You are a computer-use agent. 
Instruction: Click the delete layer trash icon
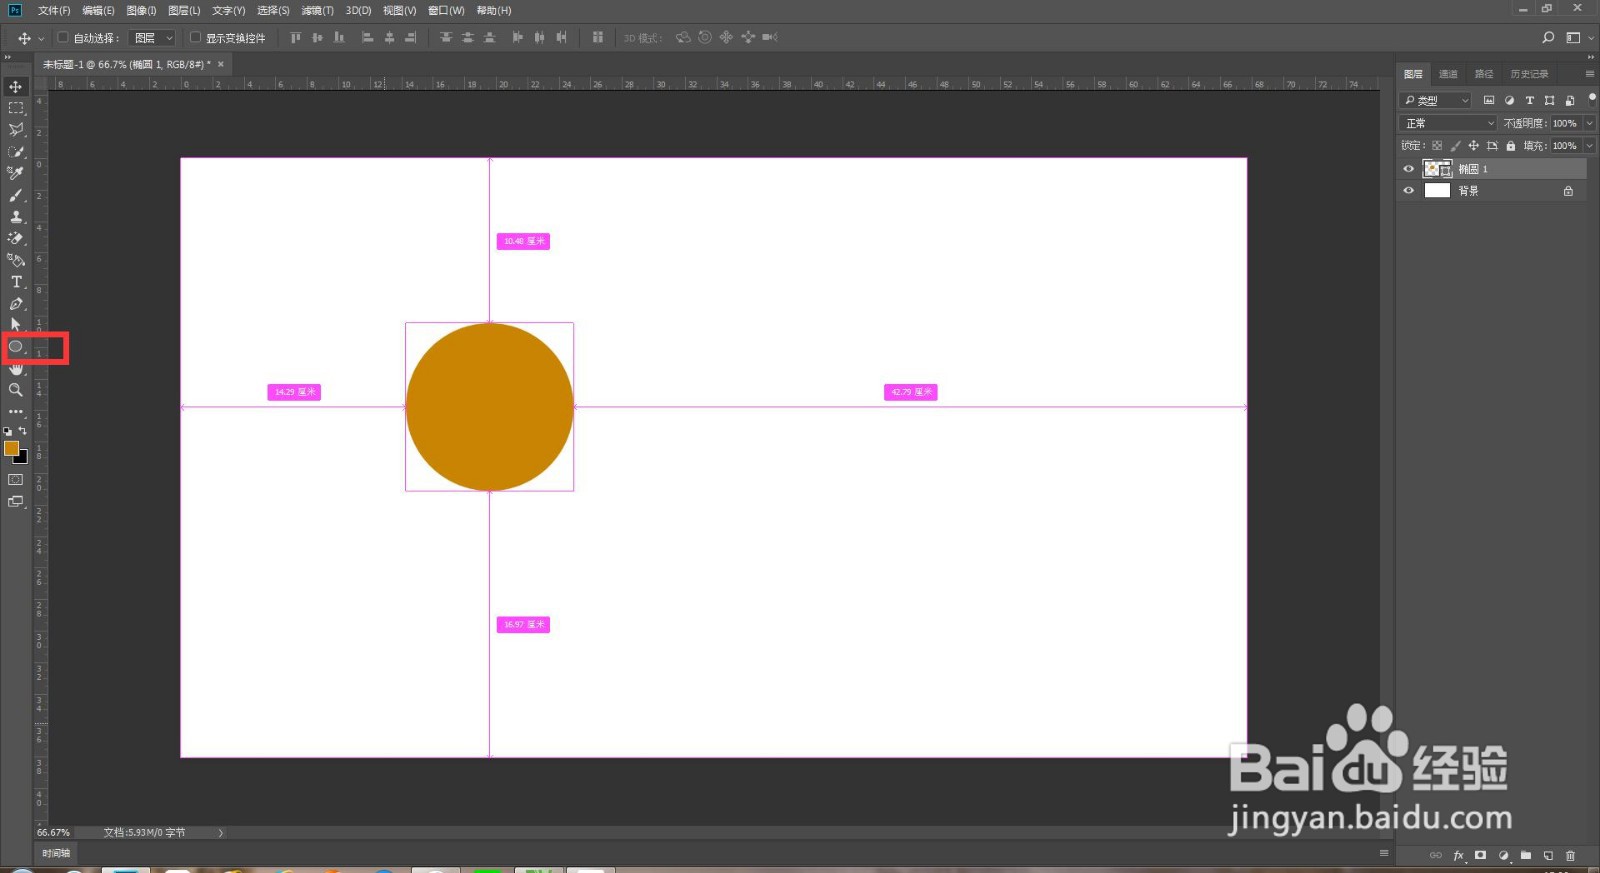point(1570,855)
